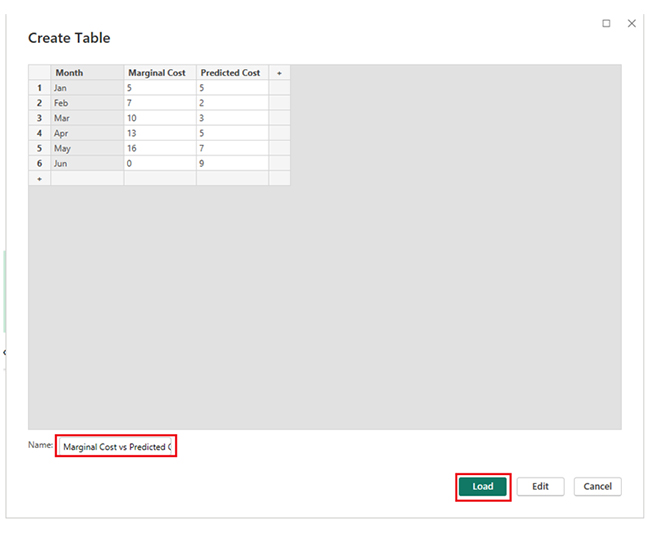Select row 1 header
650x535 pixels.
point(39,88)
